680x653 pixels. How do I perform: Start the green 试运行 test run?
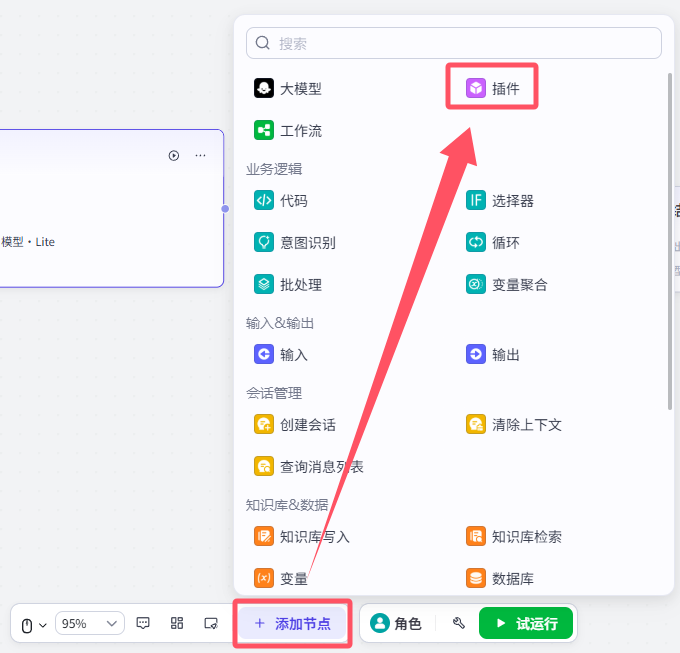526,623
